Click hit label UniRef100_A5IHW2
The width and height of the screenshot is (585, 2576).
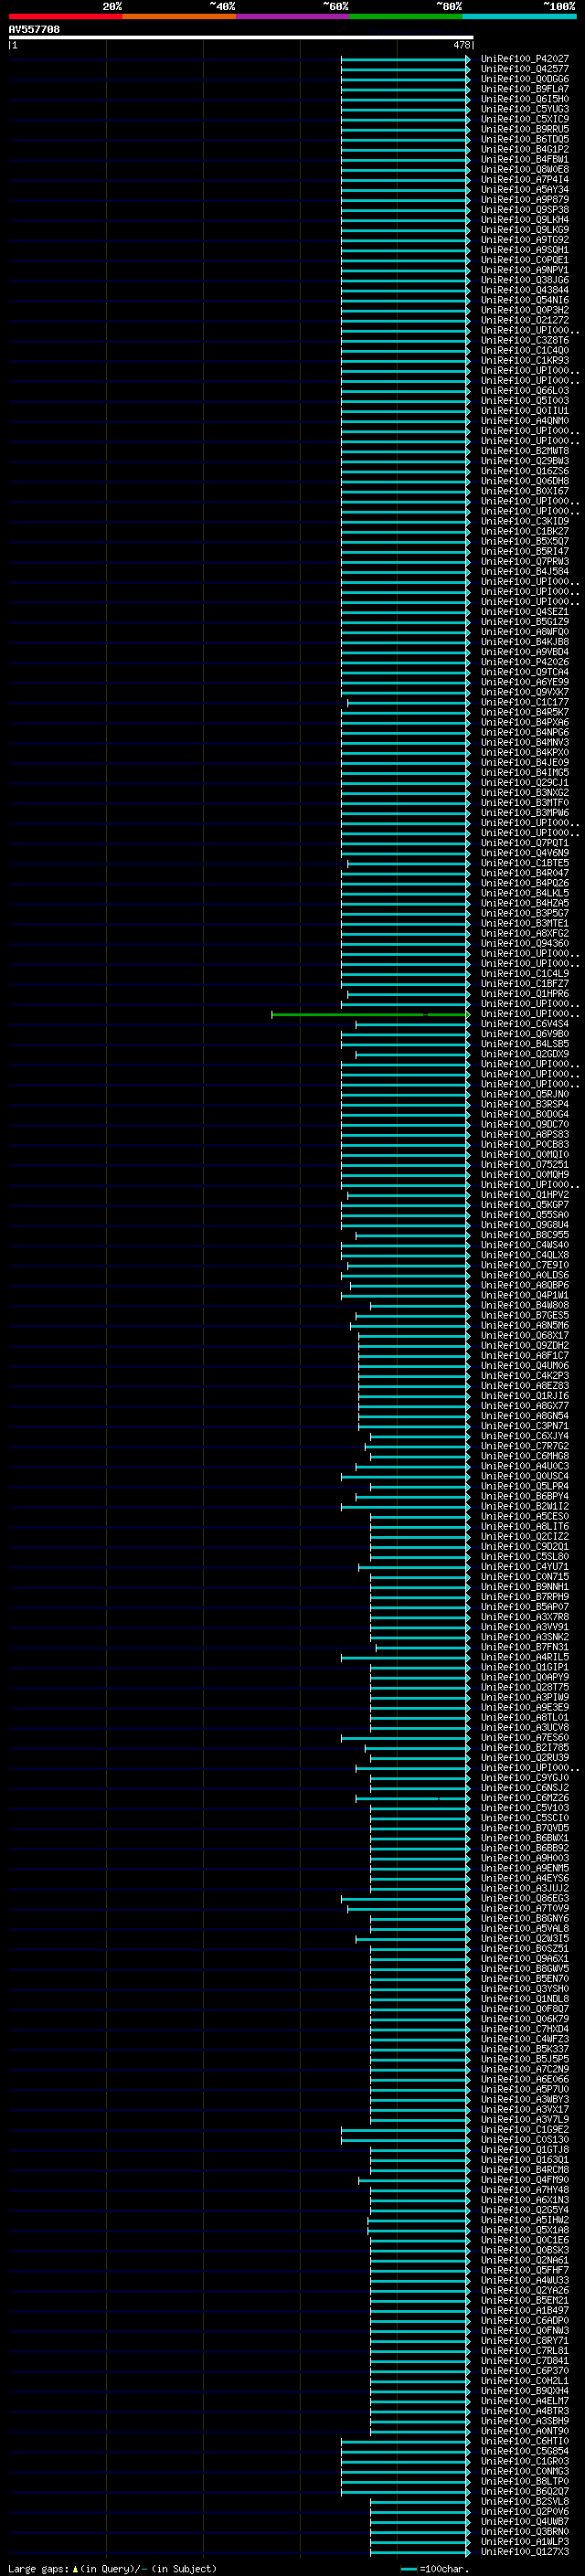525,2220
